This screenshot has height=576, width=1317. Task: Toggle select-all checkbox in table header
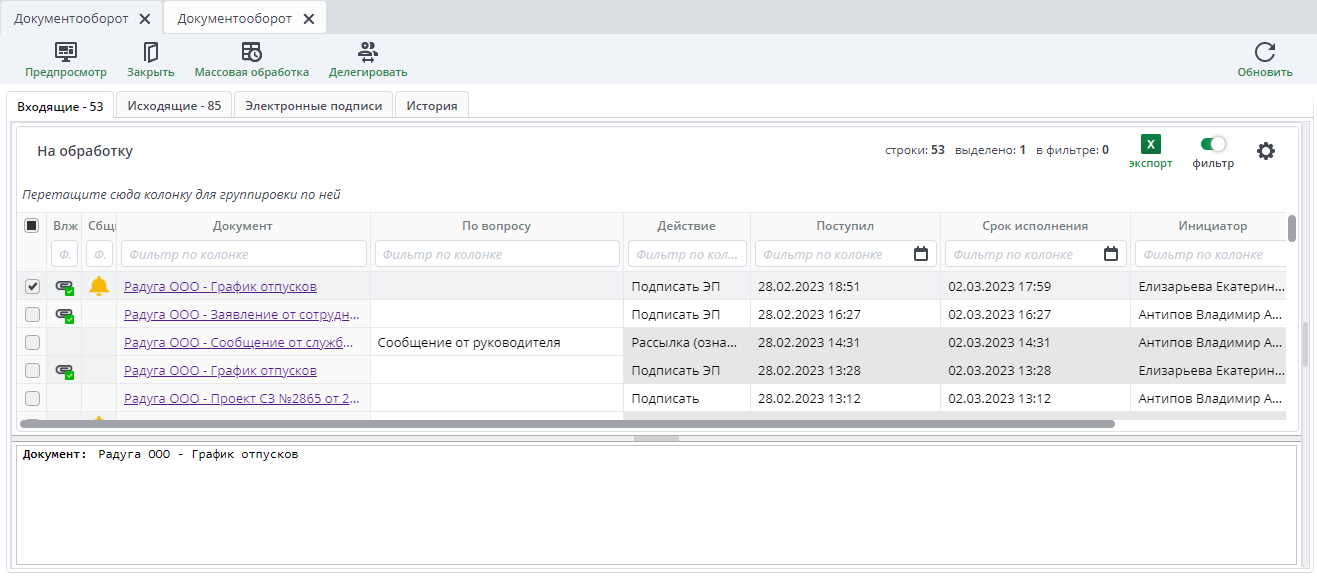[32, 226]
